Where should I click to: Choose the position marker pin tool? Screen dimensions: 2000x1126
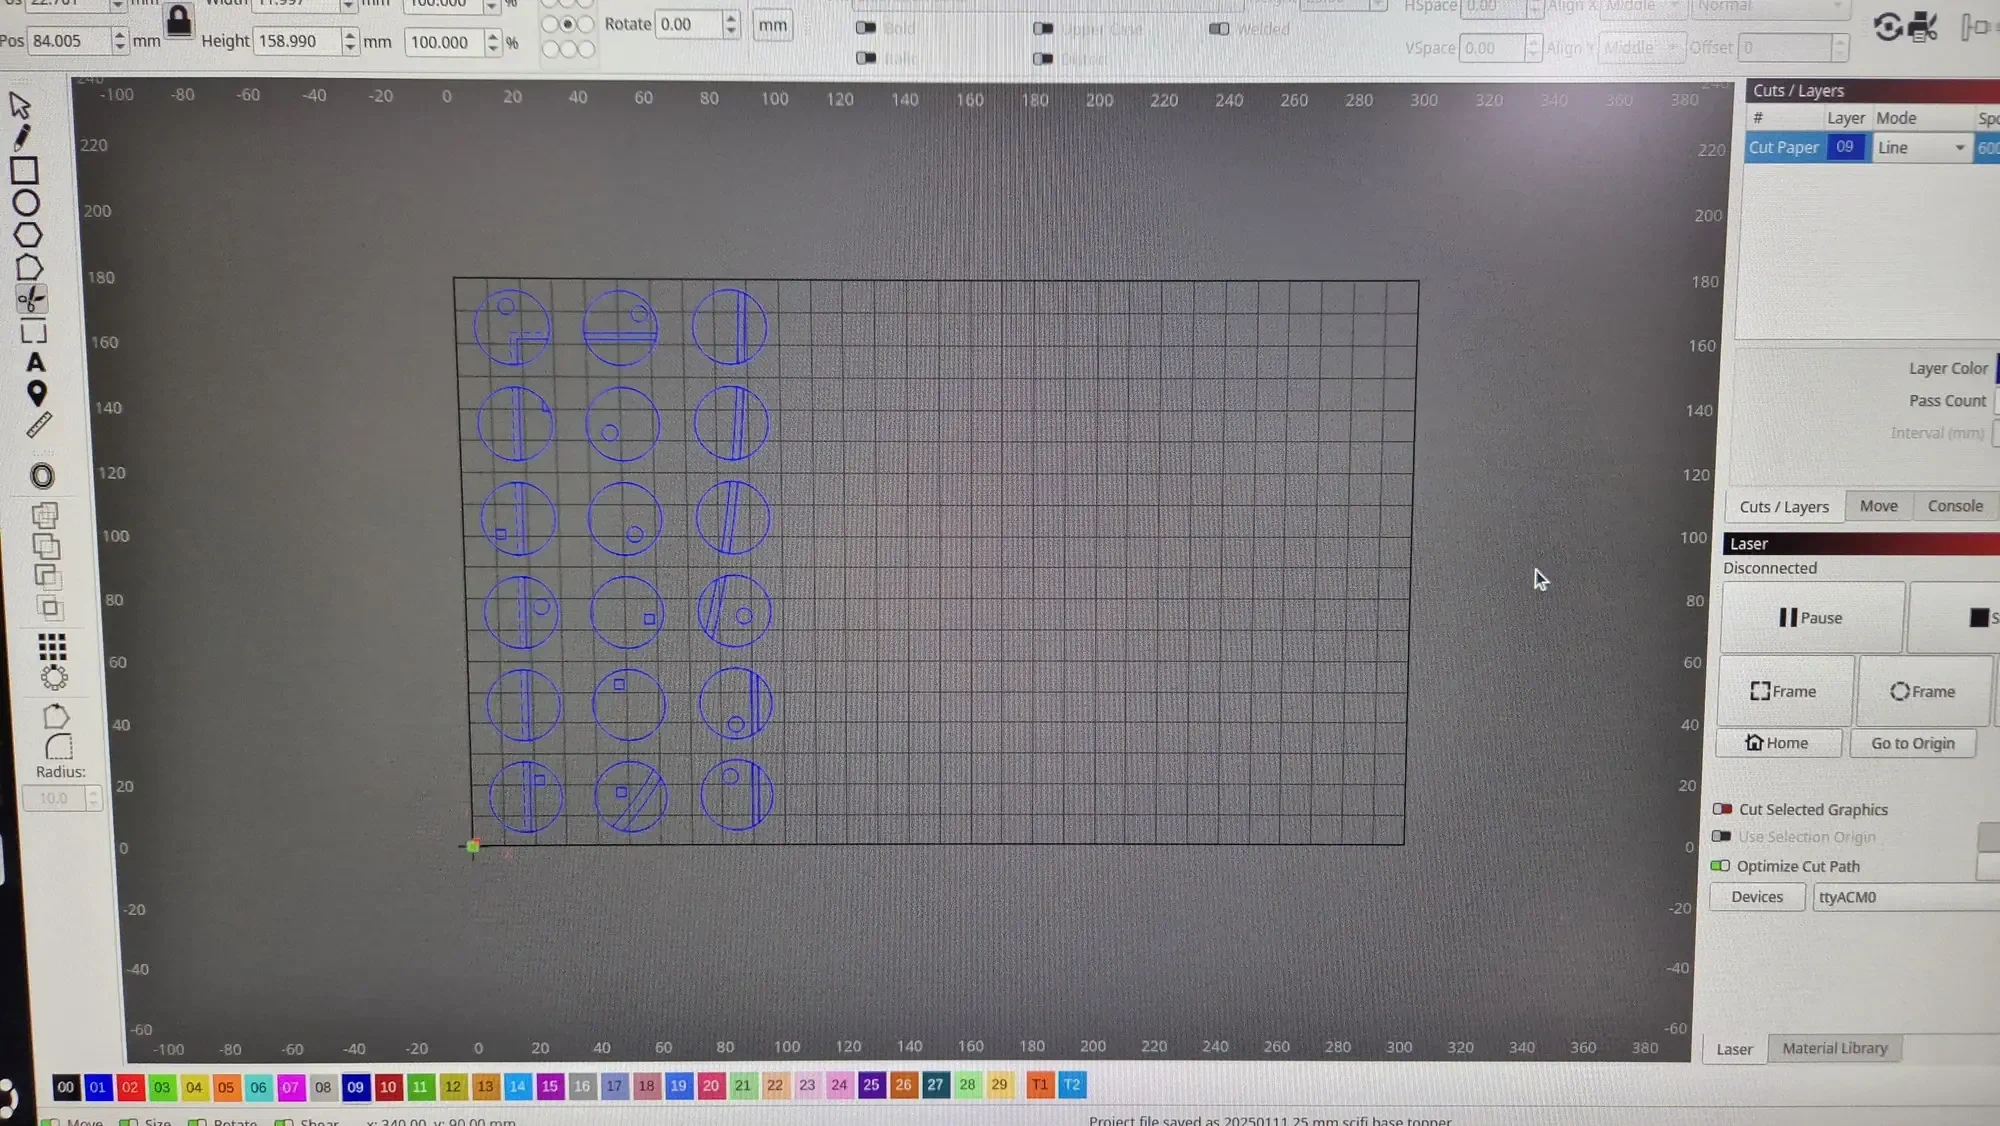click(x=37, y=393)
